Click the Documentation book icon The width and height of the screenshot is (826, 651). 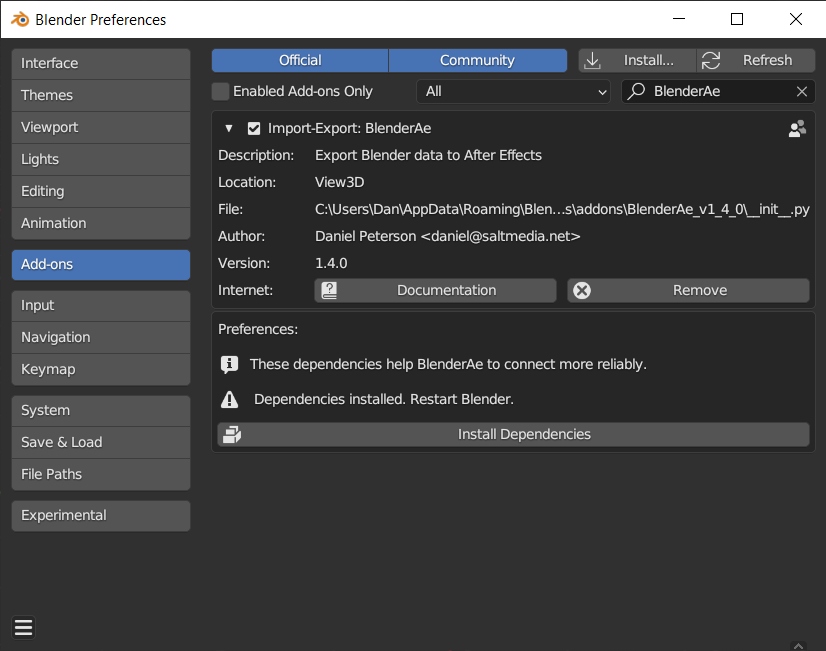[329, 290]
